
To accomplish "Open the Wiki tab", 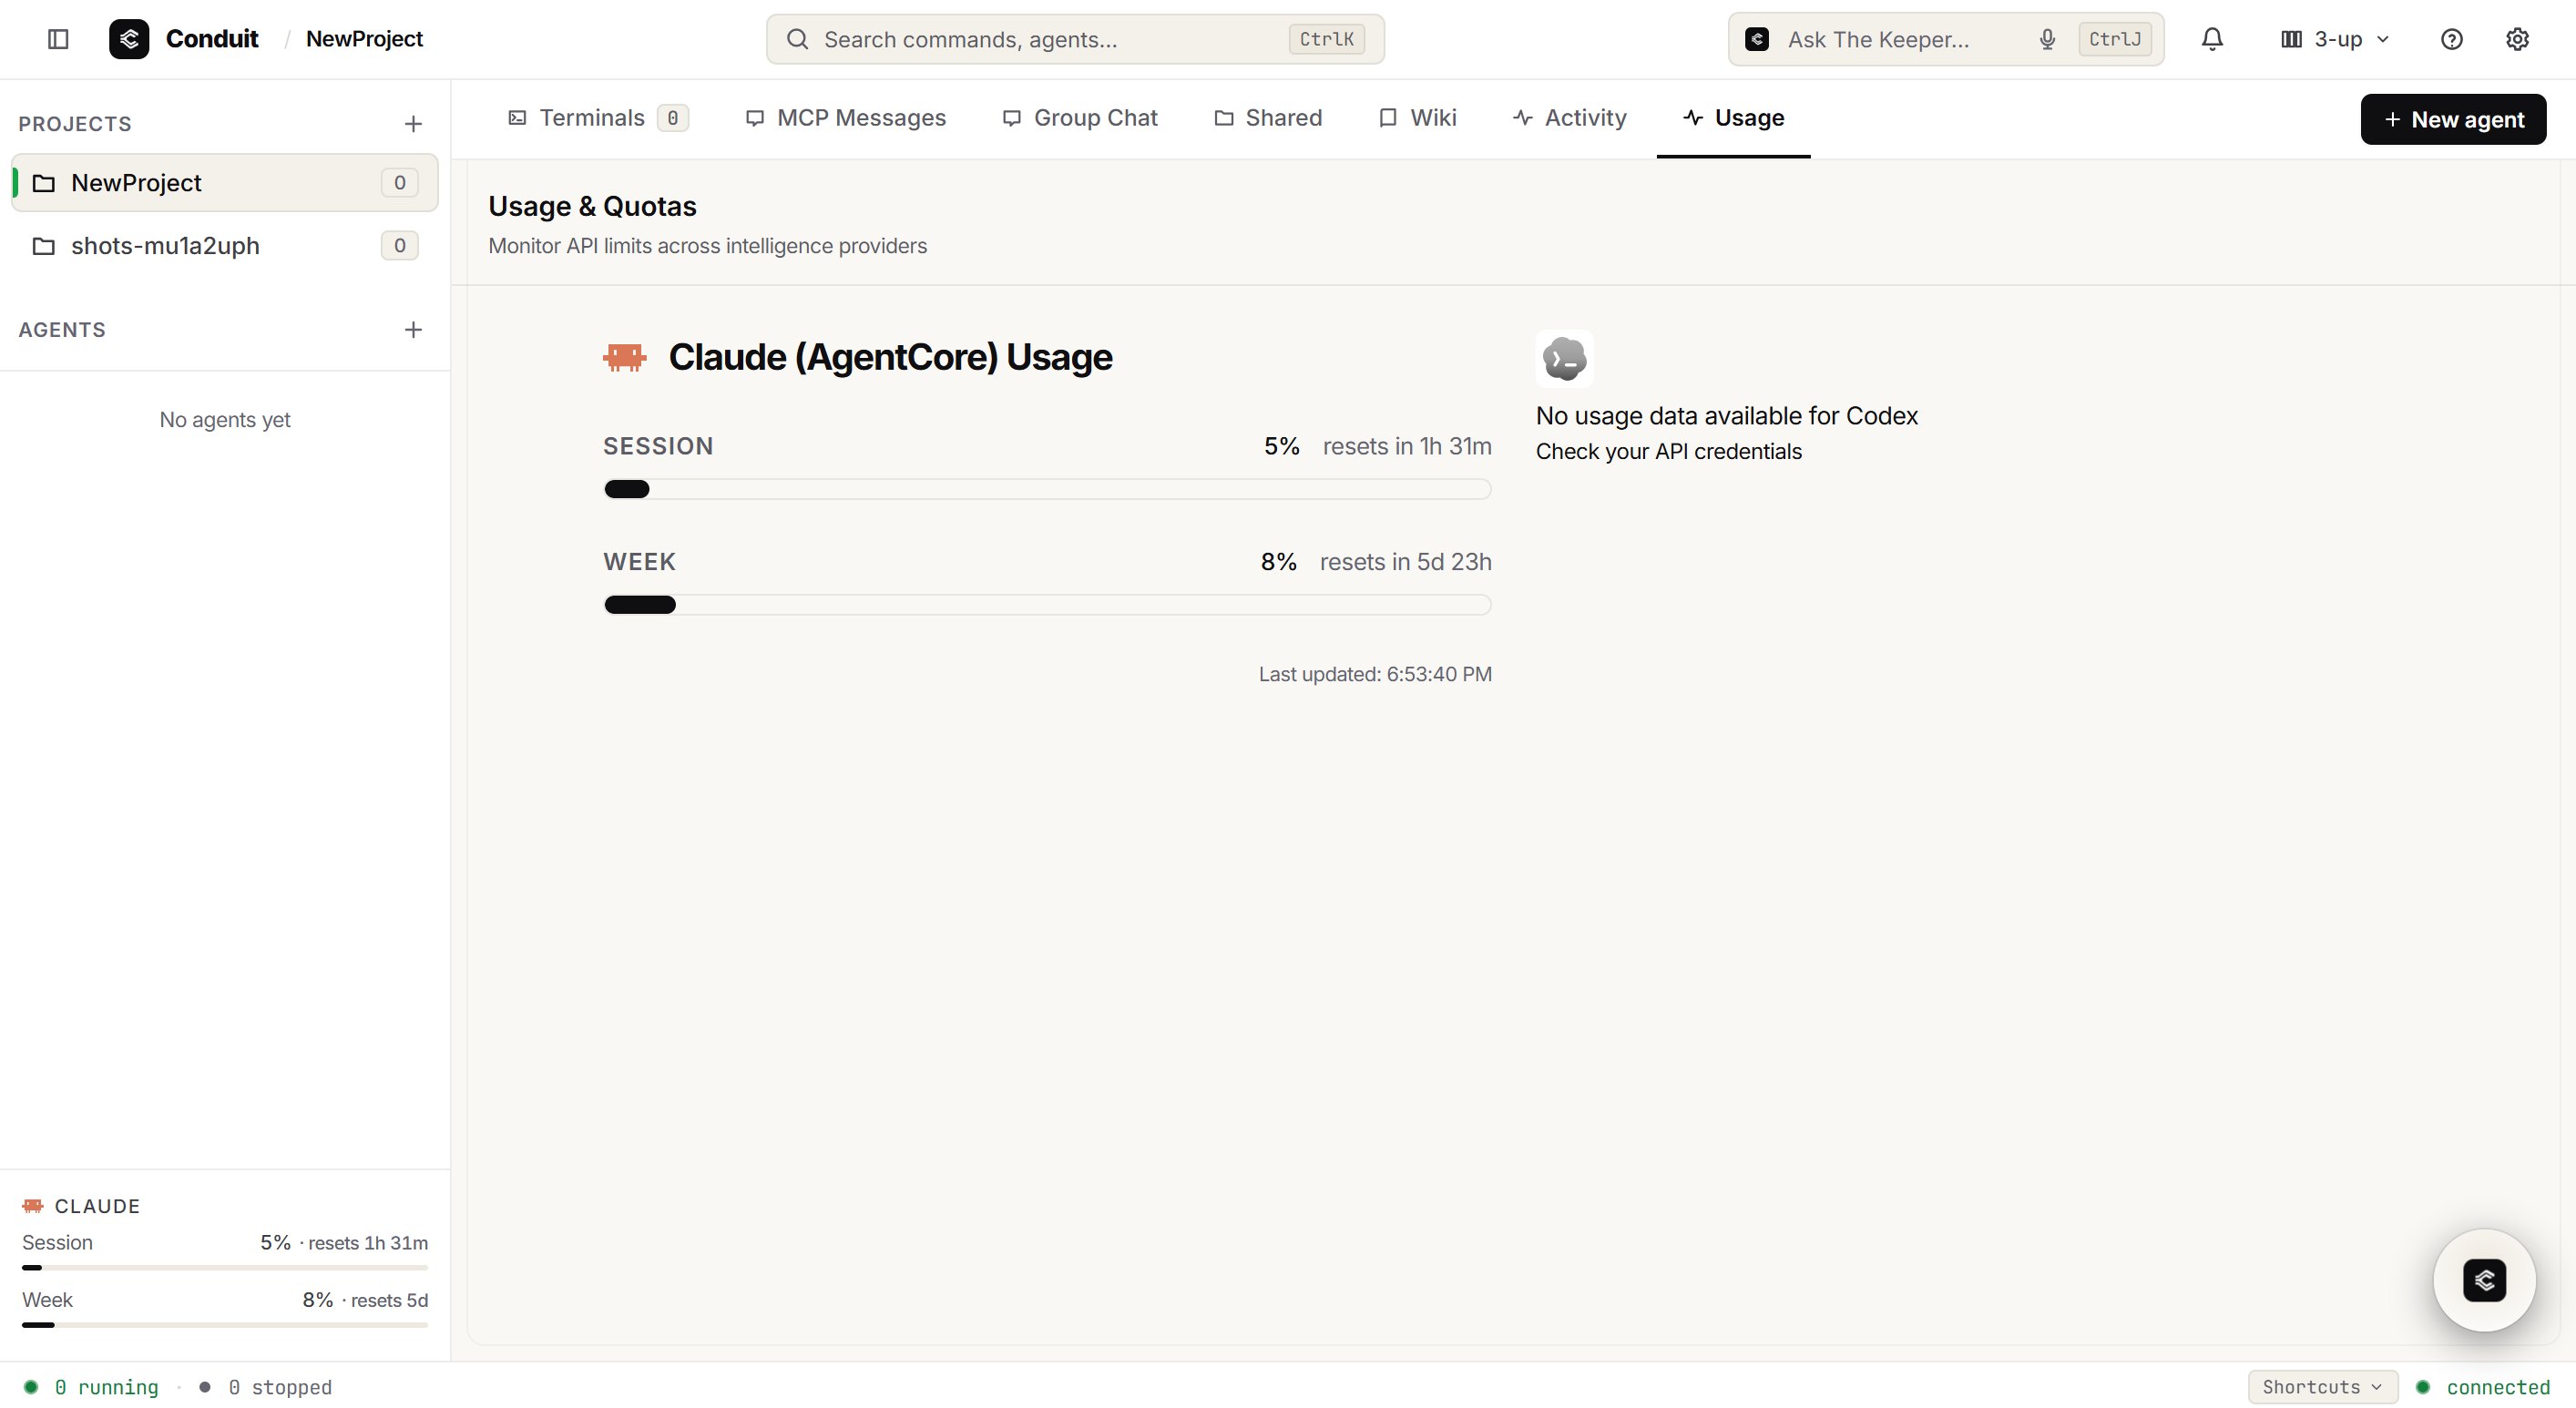I will [1418, 118].
